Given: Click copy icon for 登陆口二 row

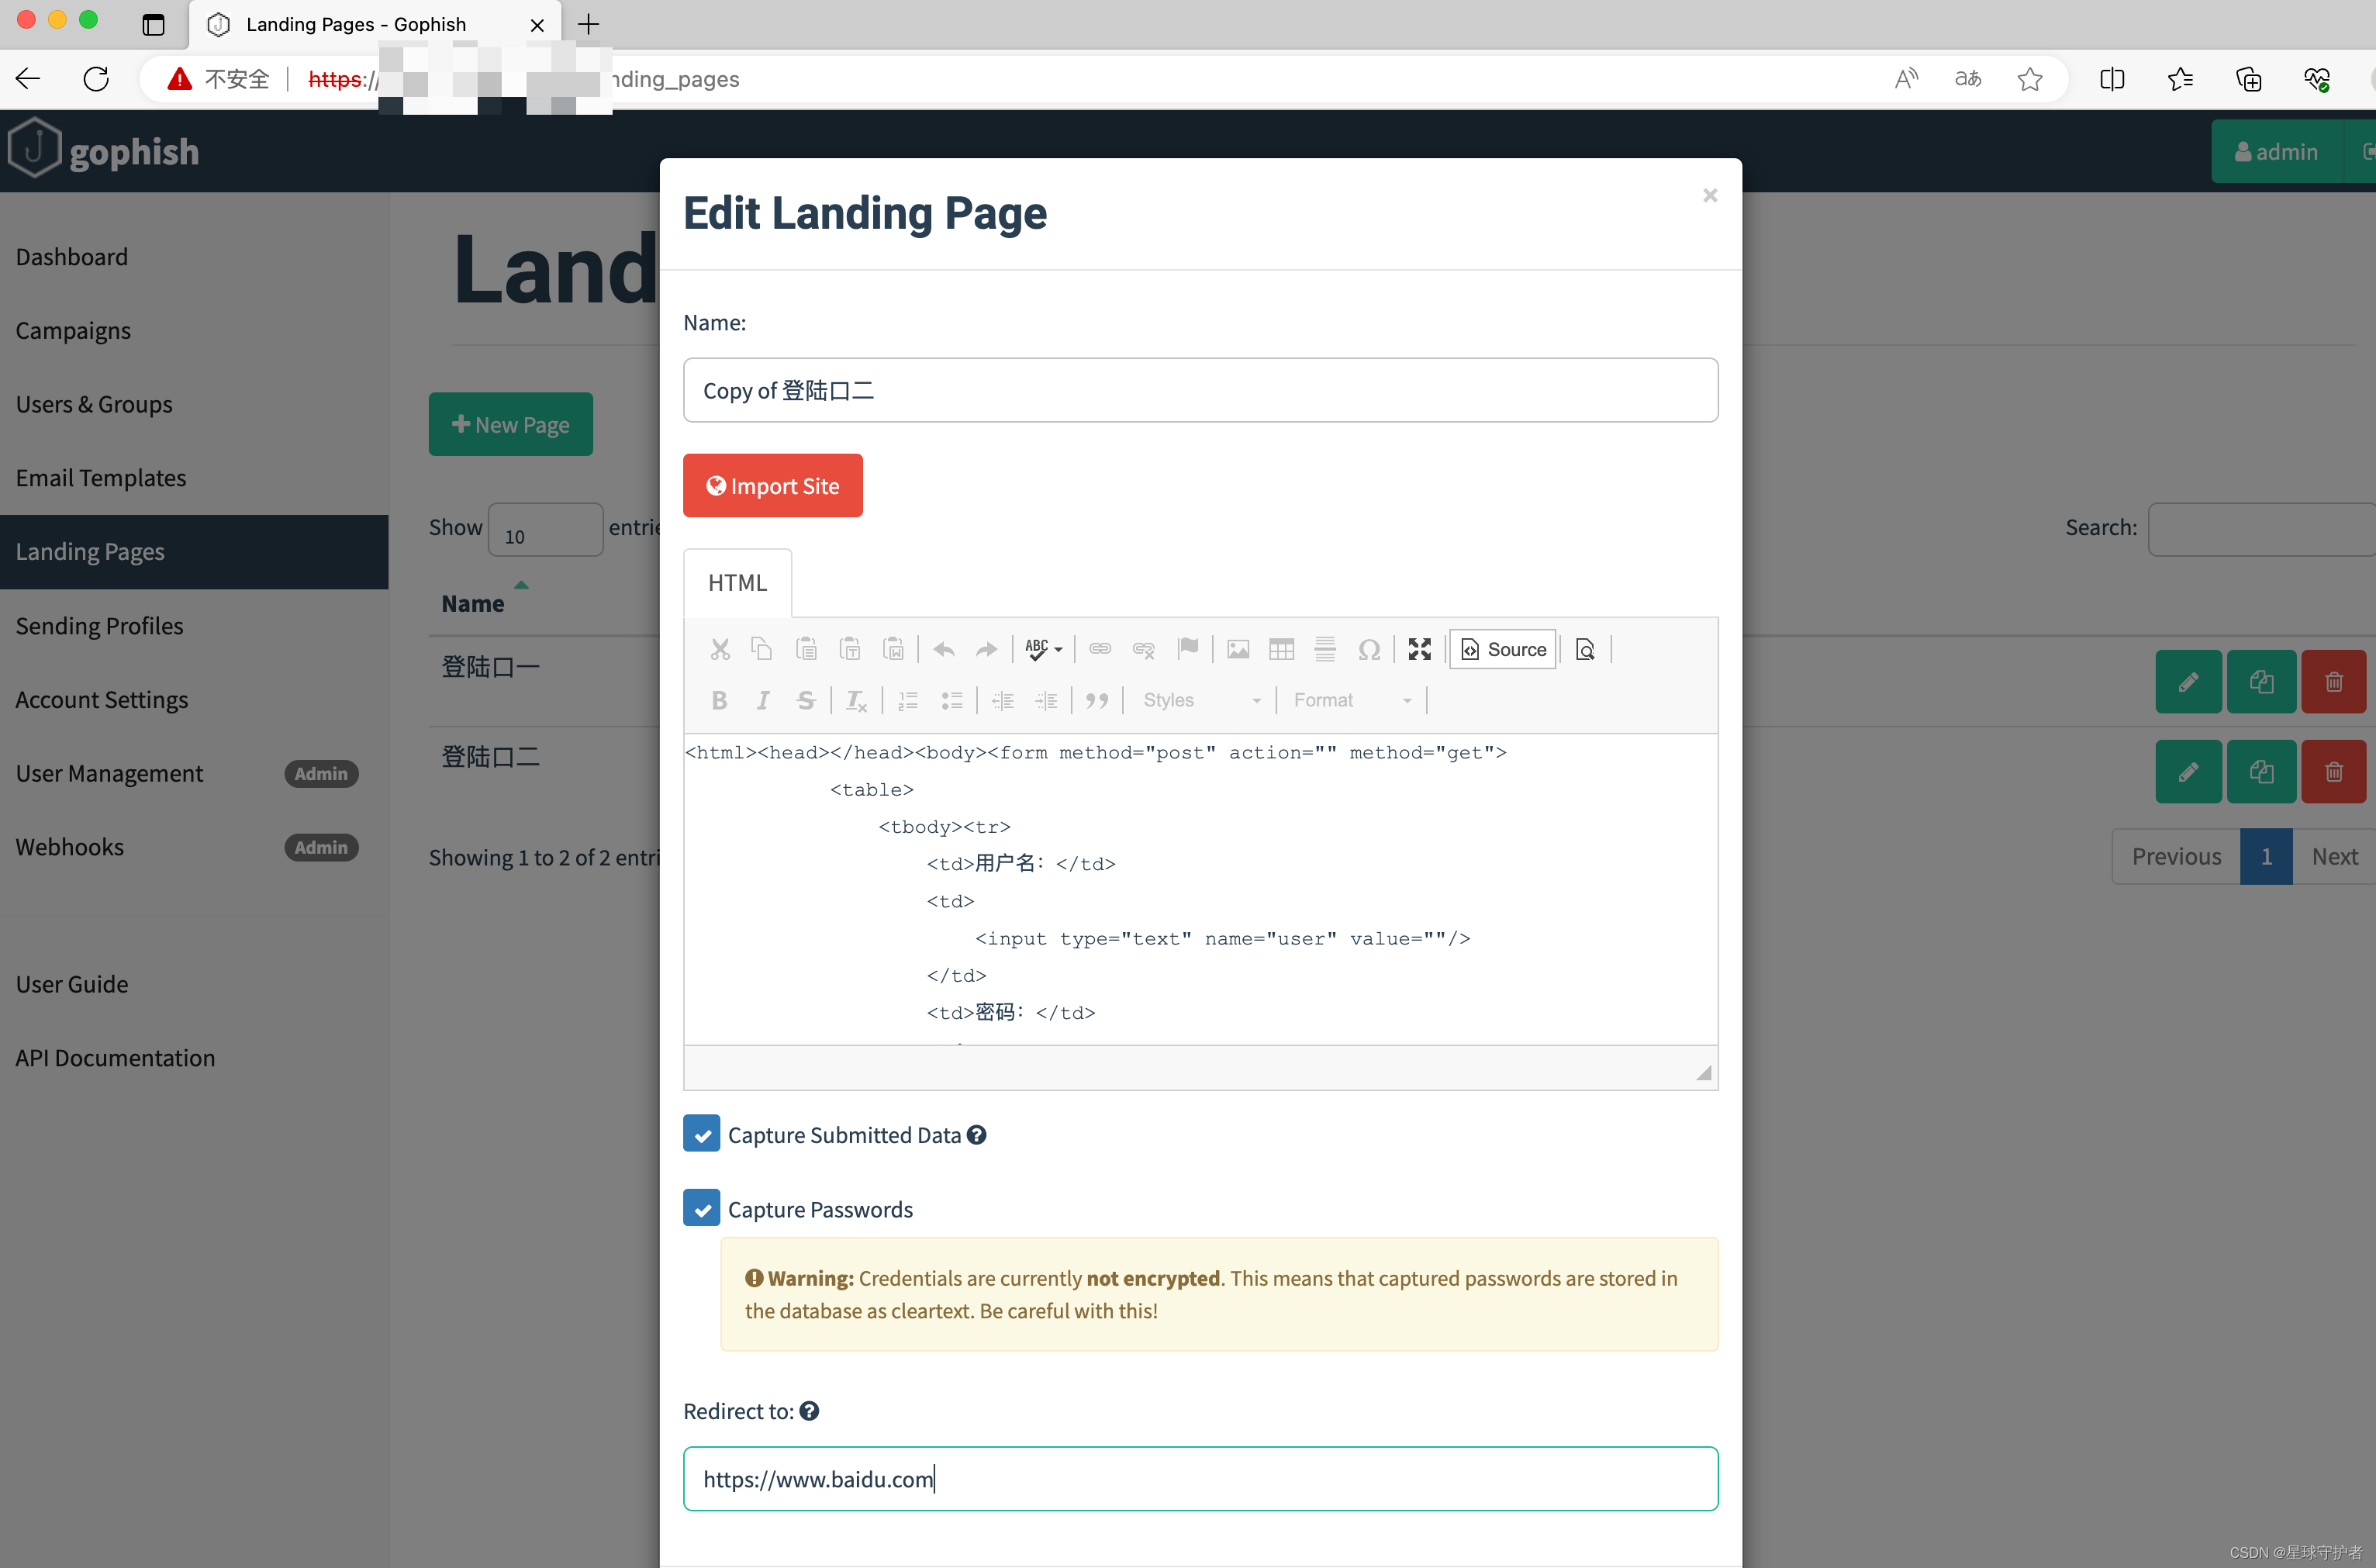Looking at the screenshot, I should (2262, 772).
